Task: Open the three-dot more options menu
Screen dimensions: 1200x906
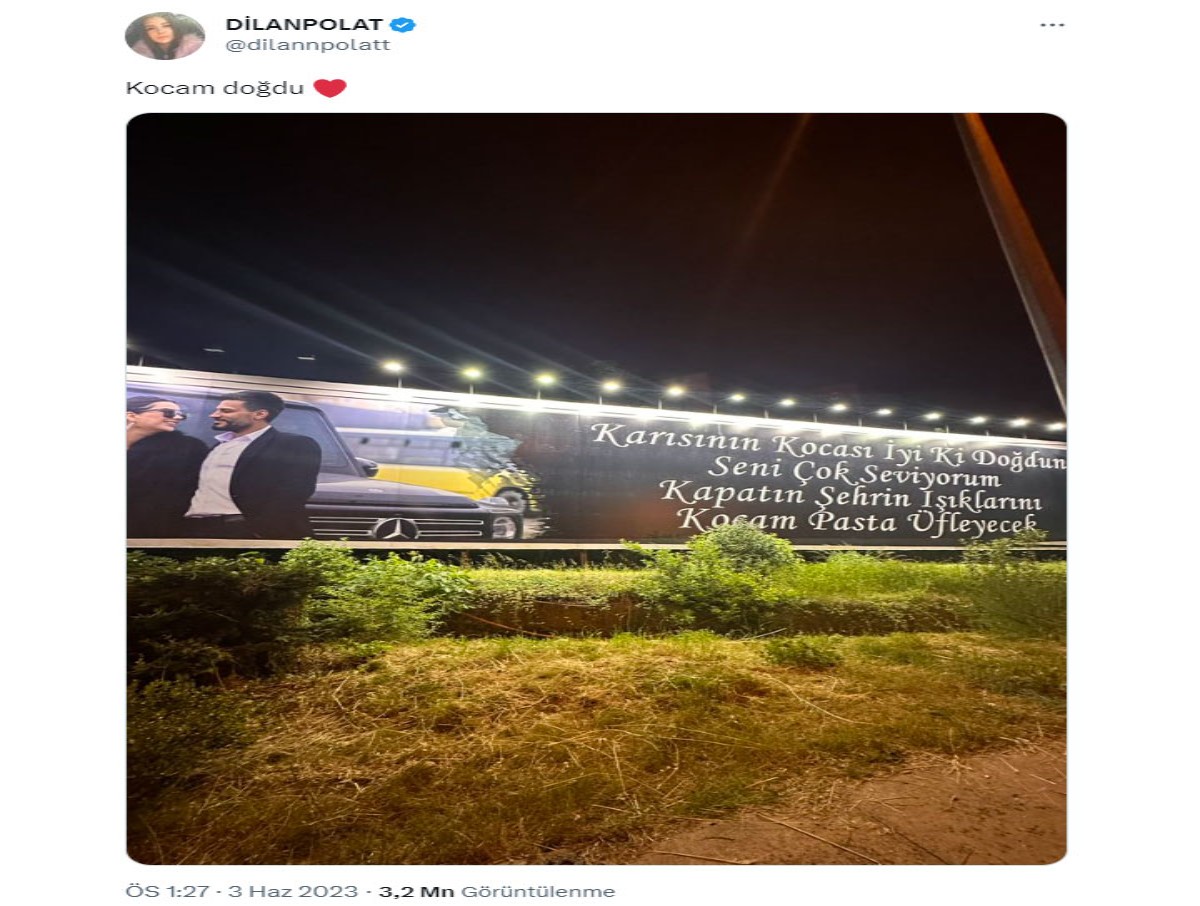Action: coord(1052,25)
